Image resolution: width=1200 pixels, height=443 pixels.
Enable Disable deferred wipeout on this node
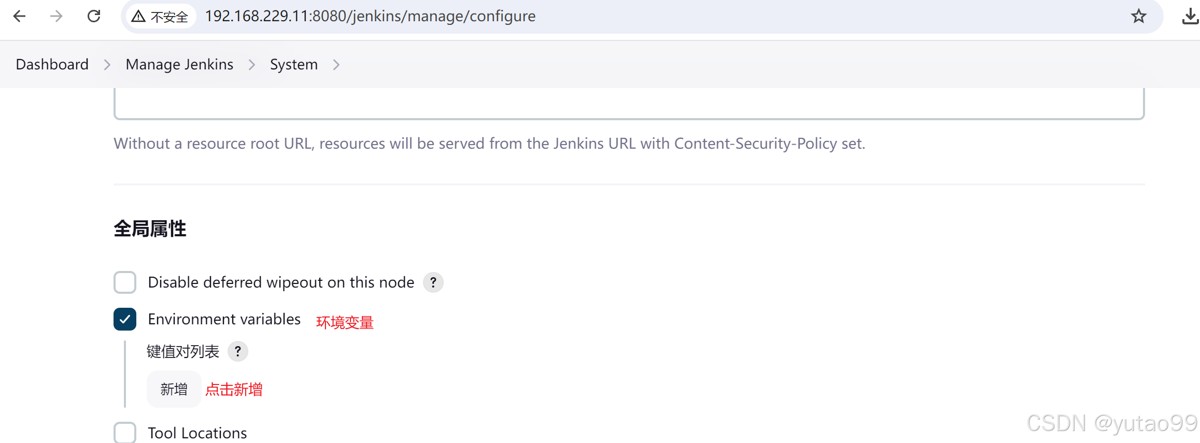pyautogui.click(x=125, y=283)
